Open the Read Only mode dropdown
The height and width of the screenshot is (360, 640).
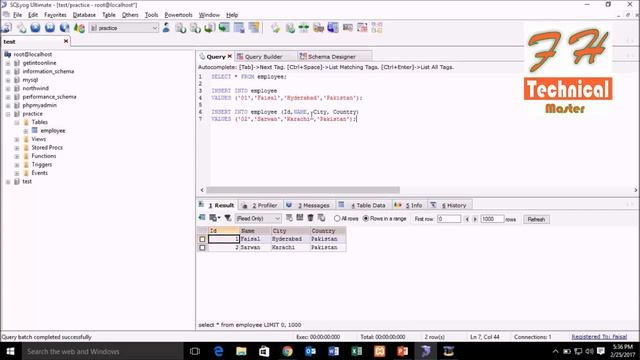click(x=258, y=219)
